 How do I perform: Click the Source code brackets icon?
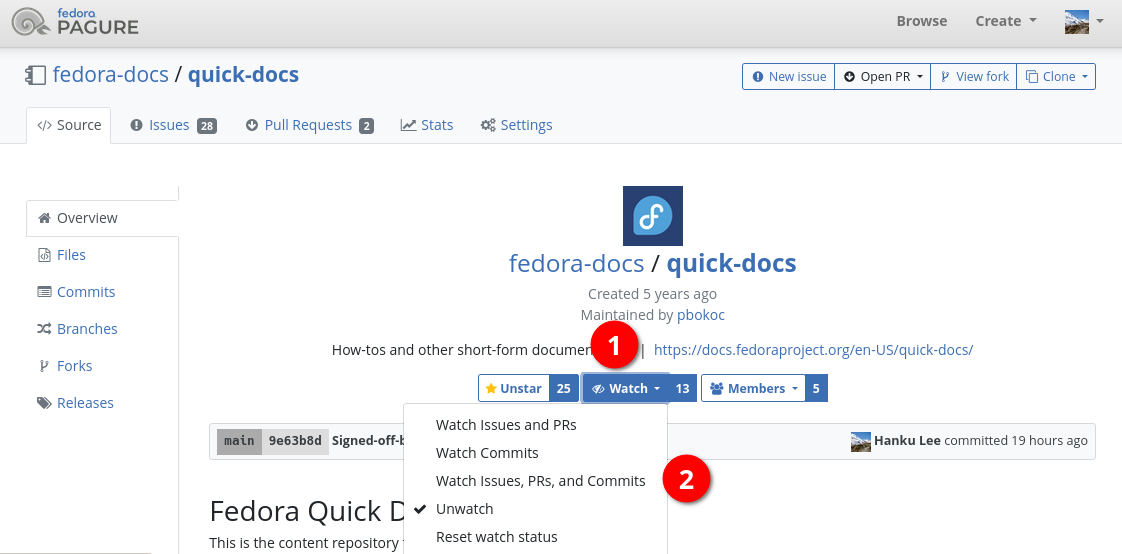(44, 125)
